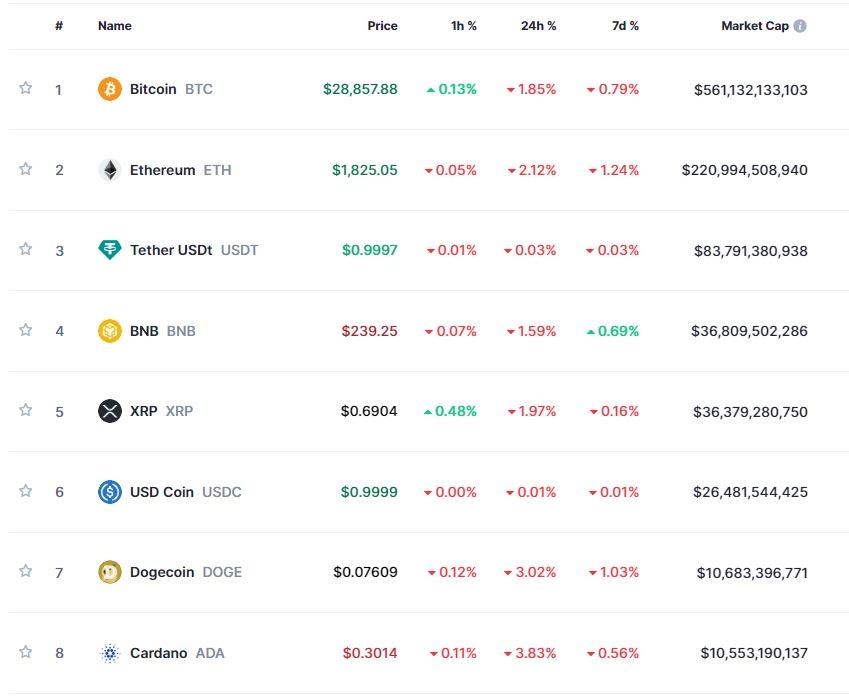Click the 7d % column header

coord(626,26)
